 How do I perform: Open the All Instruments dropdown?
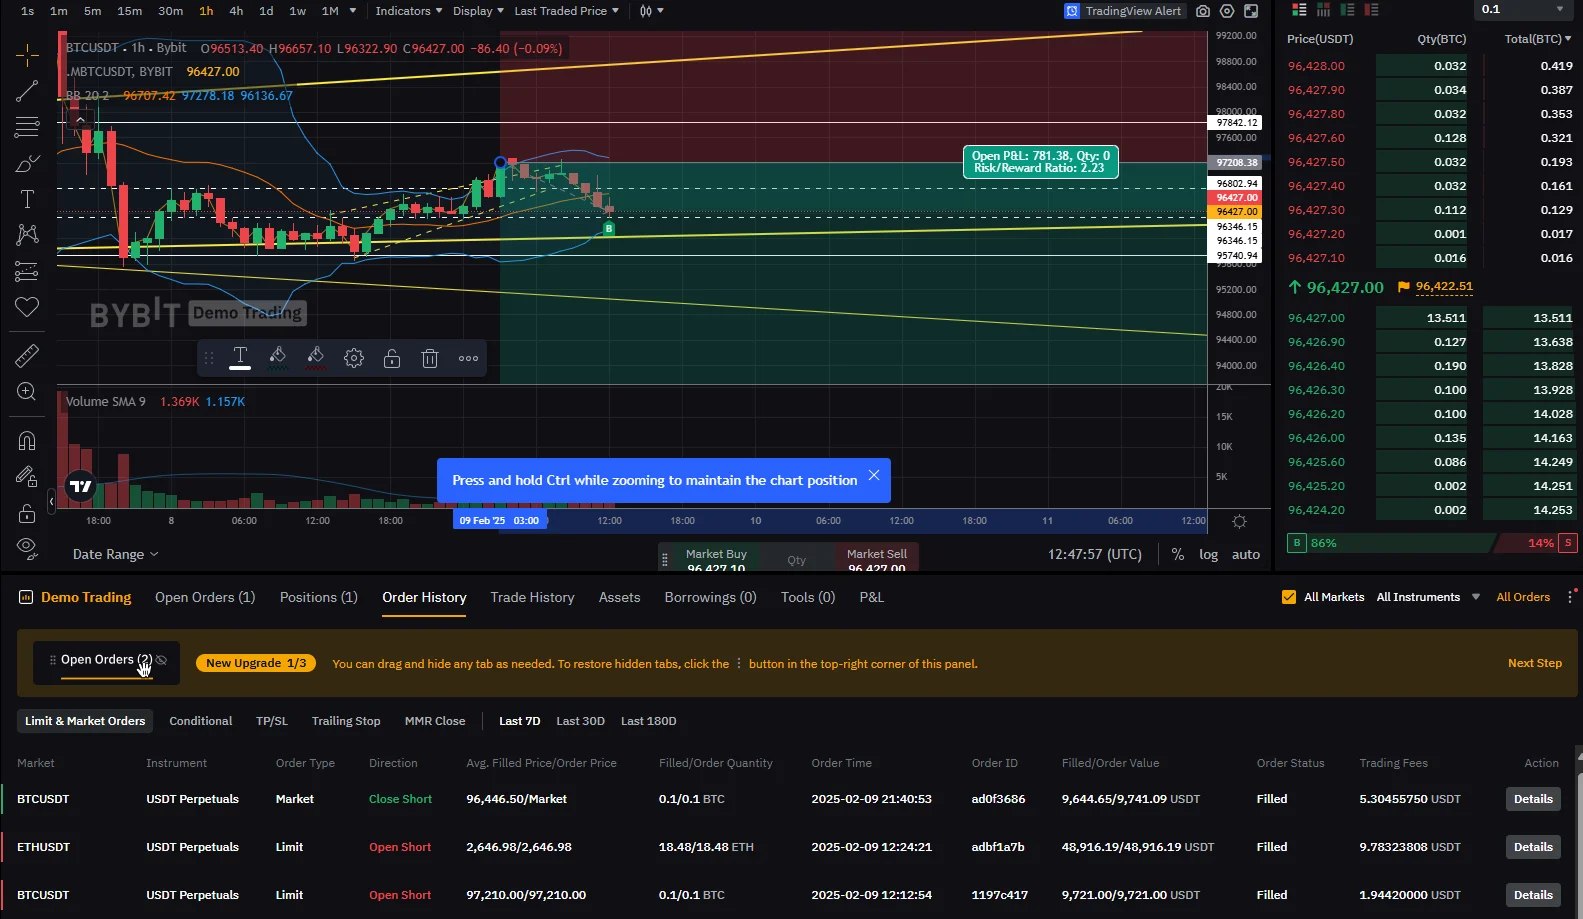(x=1428, y=597)
